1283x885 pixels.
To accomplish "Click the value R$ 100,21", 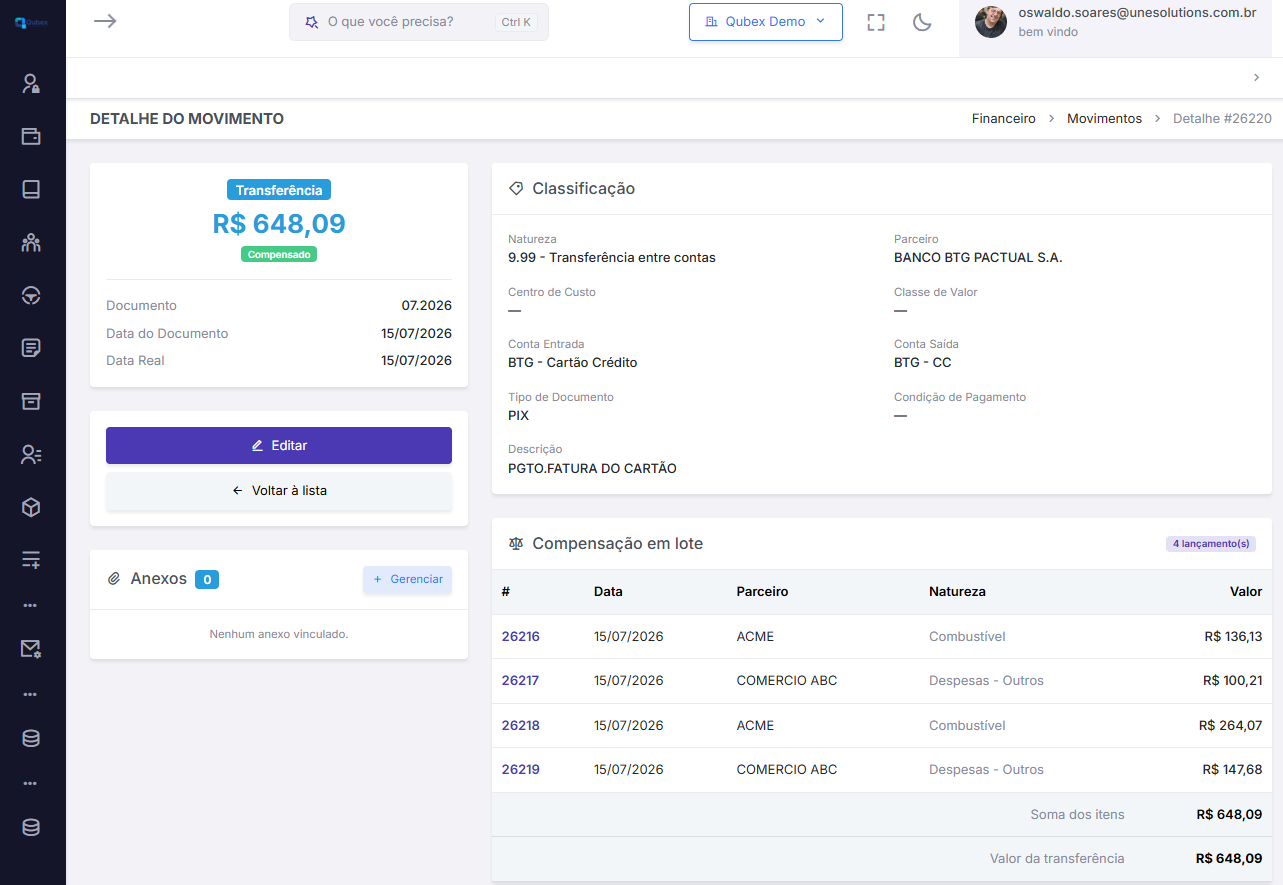I will pos(1232,680).
